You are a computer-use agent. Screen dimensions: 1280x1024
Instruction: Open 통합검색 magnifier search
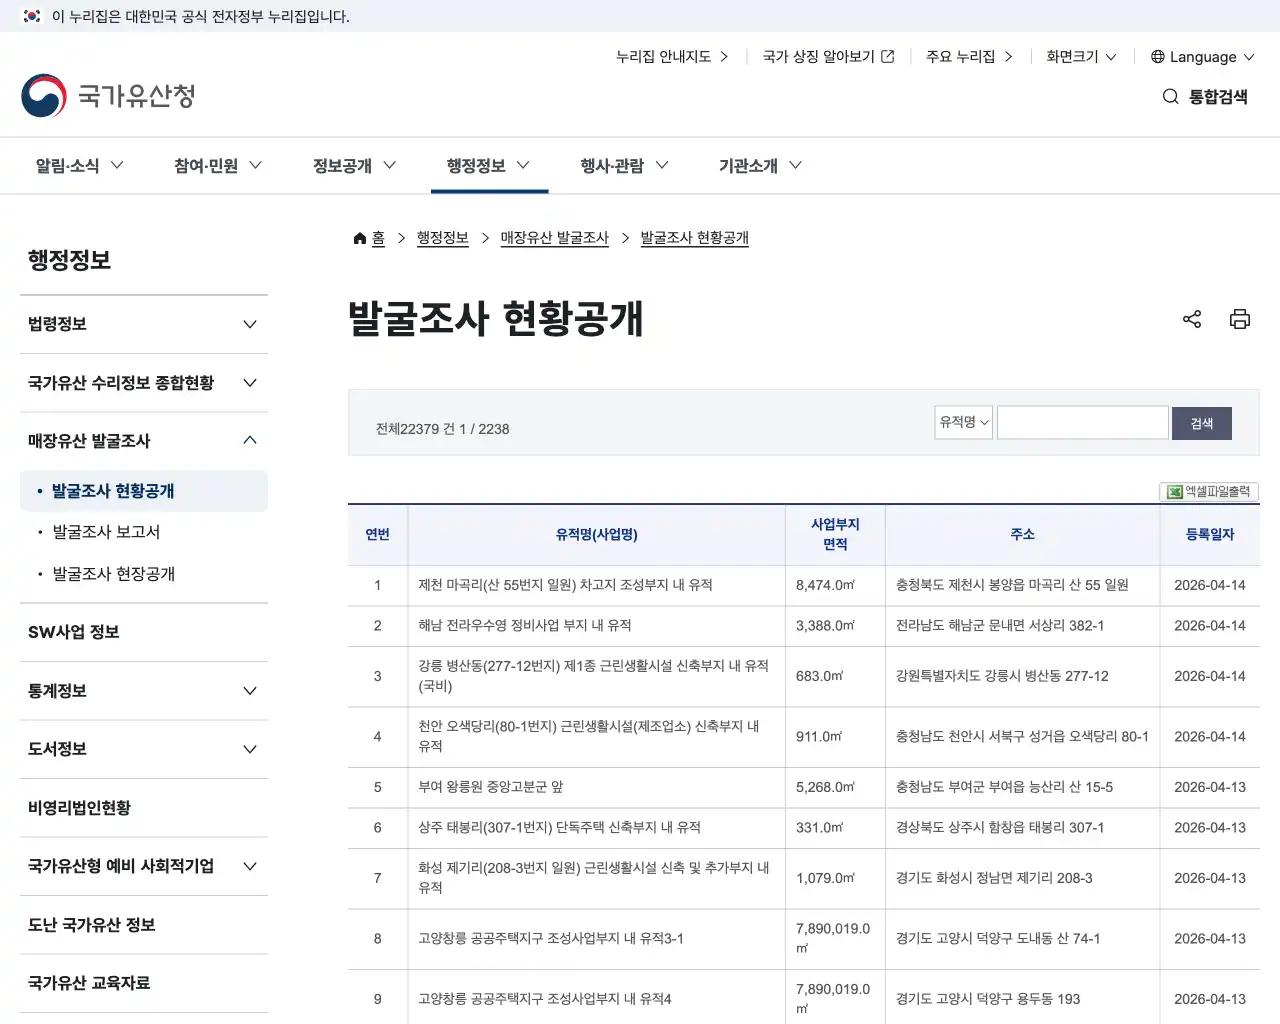point(1205,97)
